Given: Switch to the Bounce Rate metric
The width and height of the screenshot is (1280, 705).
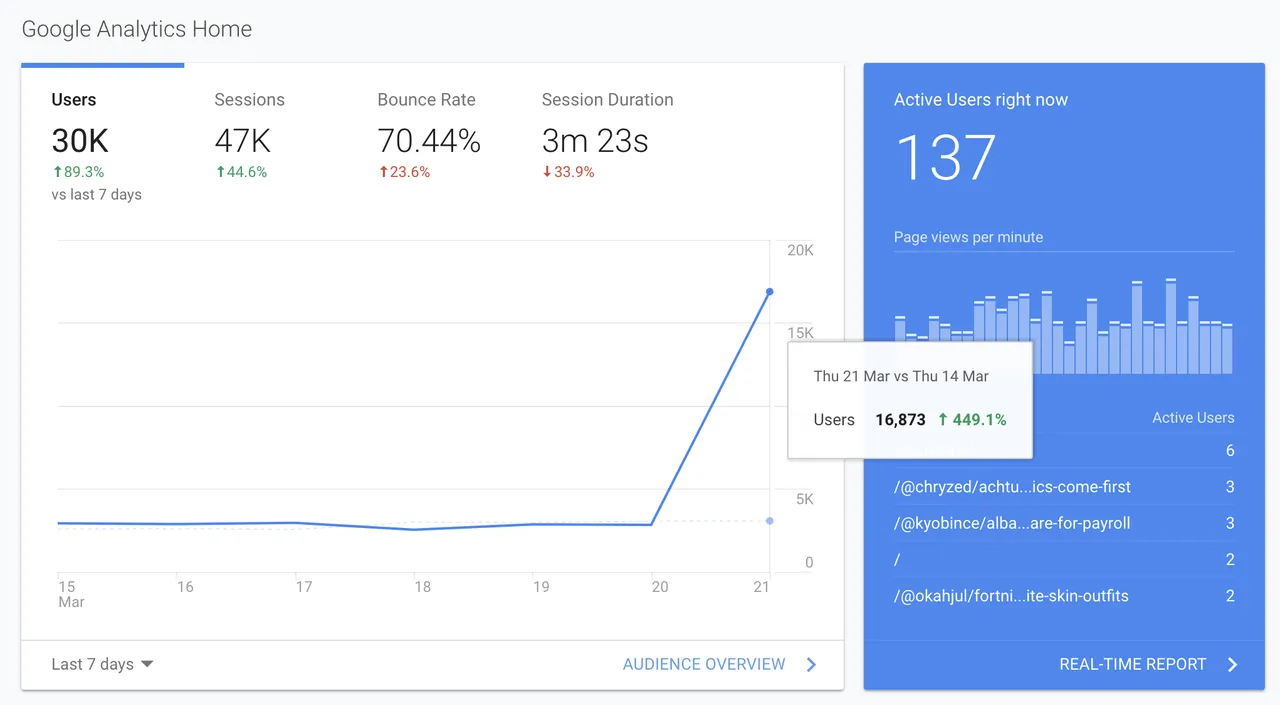Looking at the screenshot, I should click(429, 135).
